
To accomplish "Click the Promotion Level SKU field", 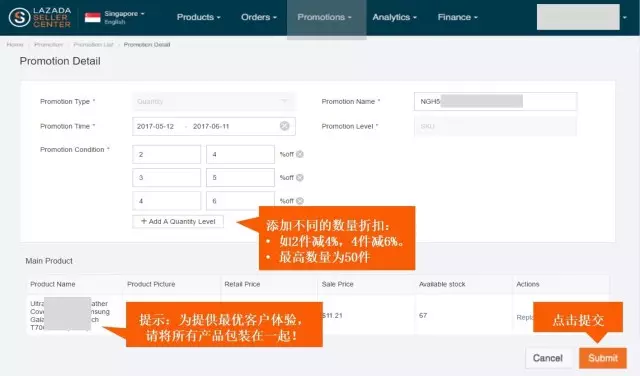I will pos(495,126).
